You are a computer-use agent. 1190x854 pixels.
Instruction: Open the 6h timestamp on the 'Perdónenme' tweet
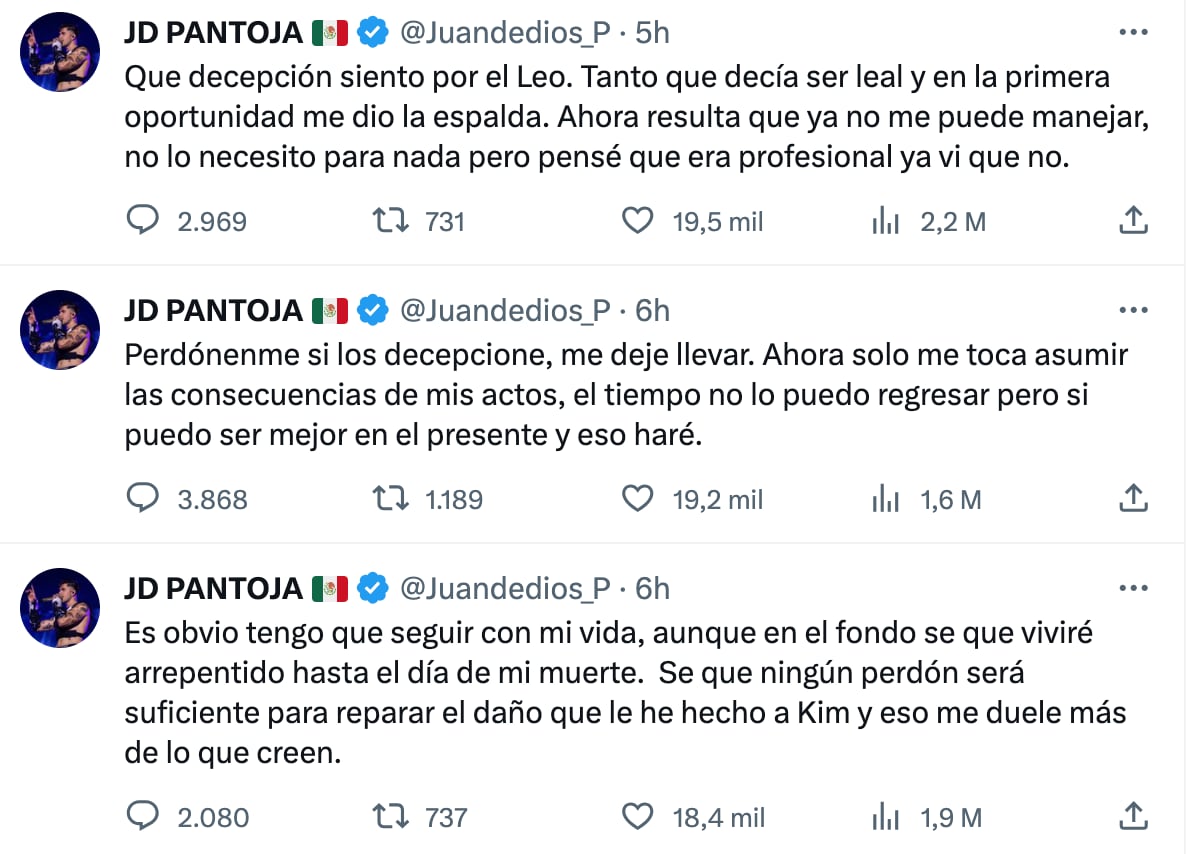click(x=652, y=311)
